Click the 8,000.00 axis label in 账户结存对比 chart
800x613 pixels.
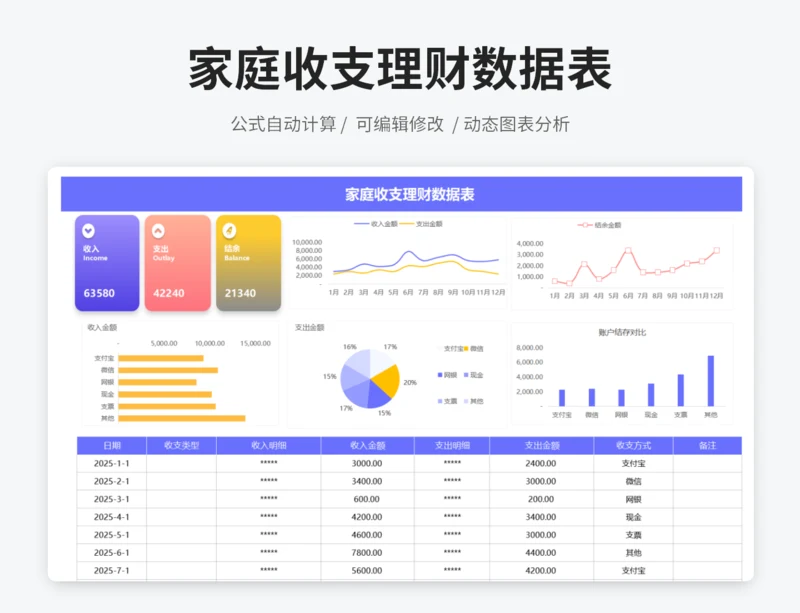(530, 348)
